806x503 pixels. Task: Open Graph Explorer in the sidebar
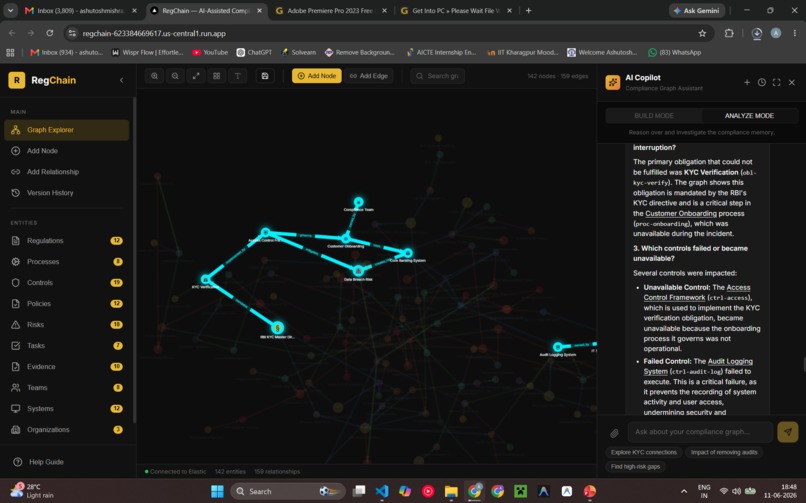[66, 130]
